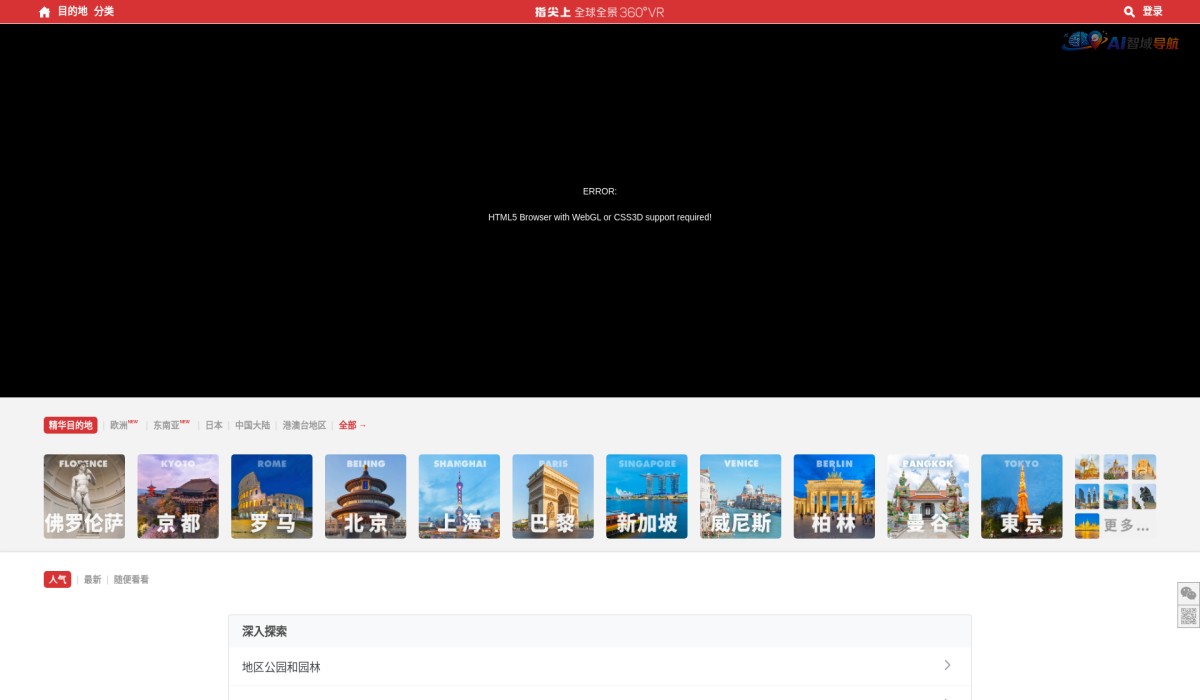1200x700 pixels.
Task: Expand the 地区公园和园林 row chevron
Action: tap(947, 666)
